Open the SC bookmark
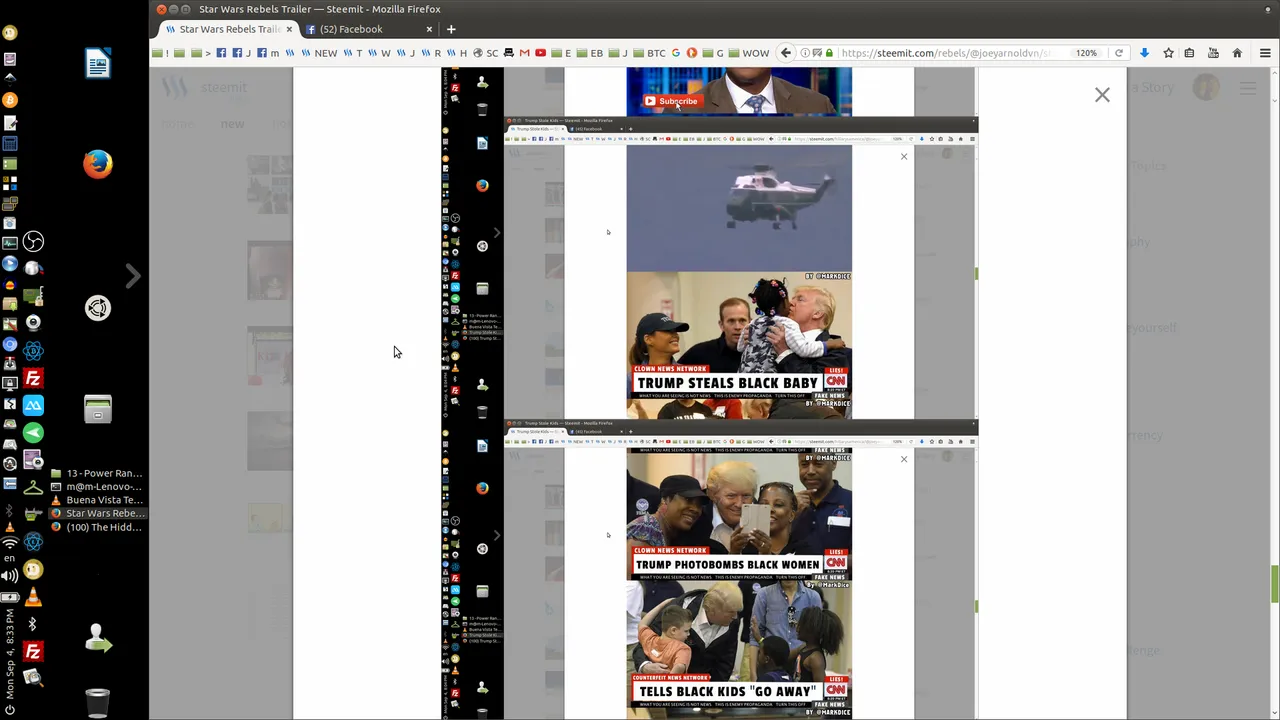Viewport: 1280px width, 720px height. coord(486,53)
